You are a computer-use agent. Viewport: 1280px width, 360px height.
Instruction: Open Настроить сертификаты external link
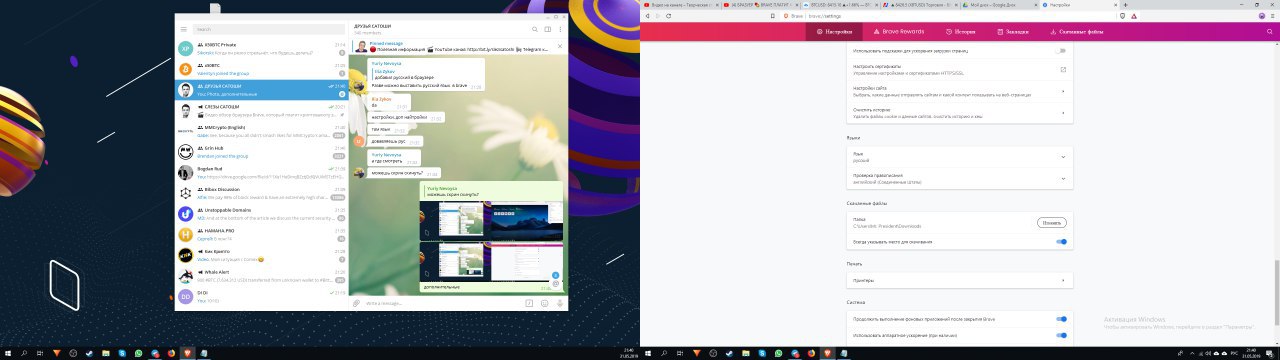(1062, 69)
